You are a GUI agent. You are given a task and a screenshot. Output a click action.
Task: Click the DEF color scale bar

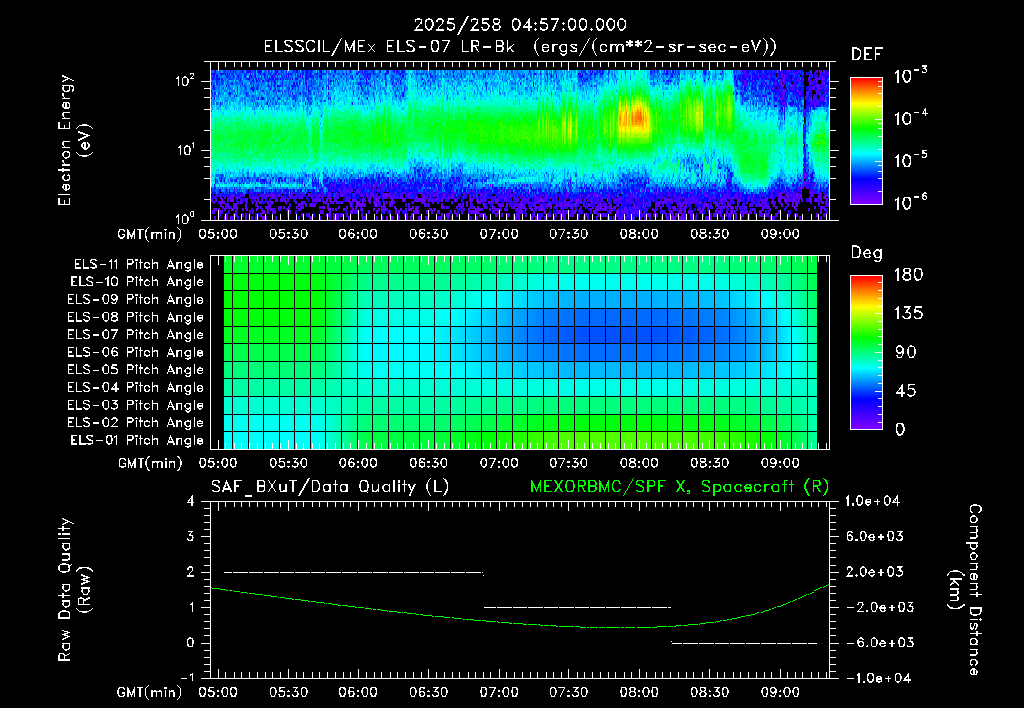click(x=866, y=141)
